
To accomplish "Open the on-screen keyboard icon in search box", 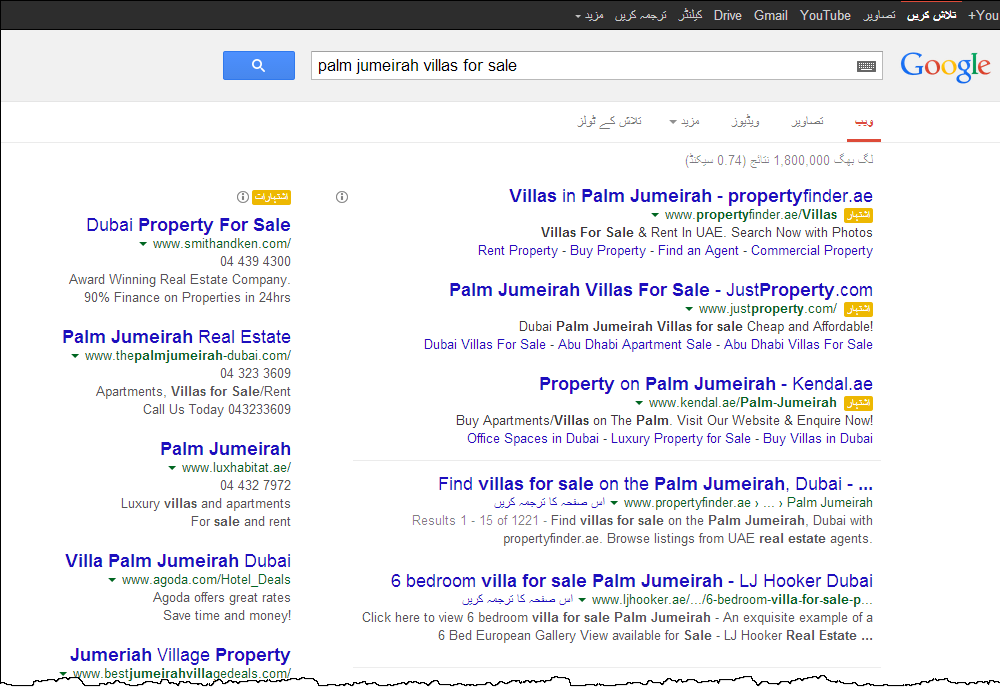I will click(865, 66).
